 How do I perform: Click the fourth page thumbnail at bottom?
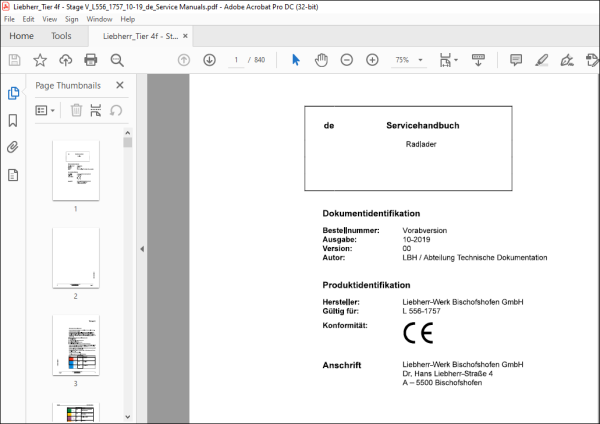click(76, 413)
